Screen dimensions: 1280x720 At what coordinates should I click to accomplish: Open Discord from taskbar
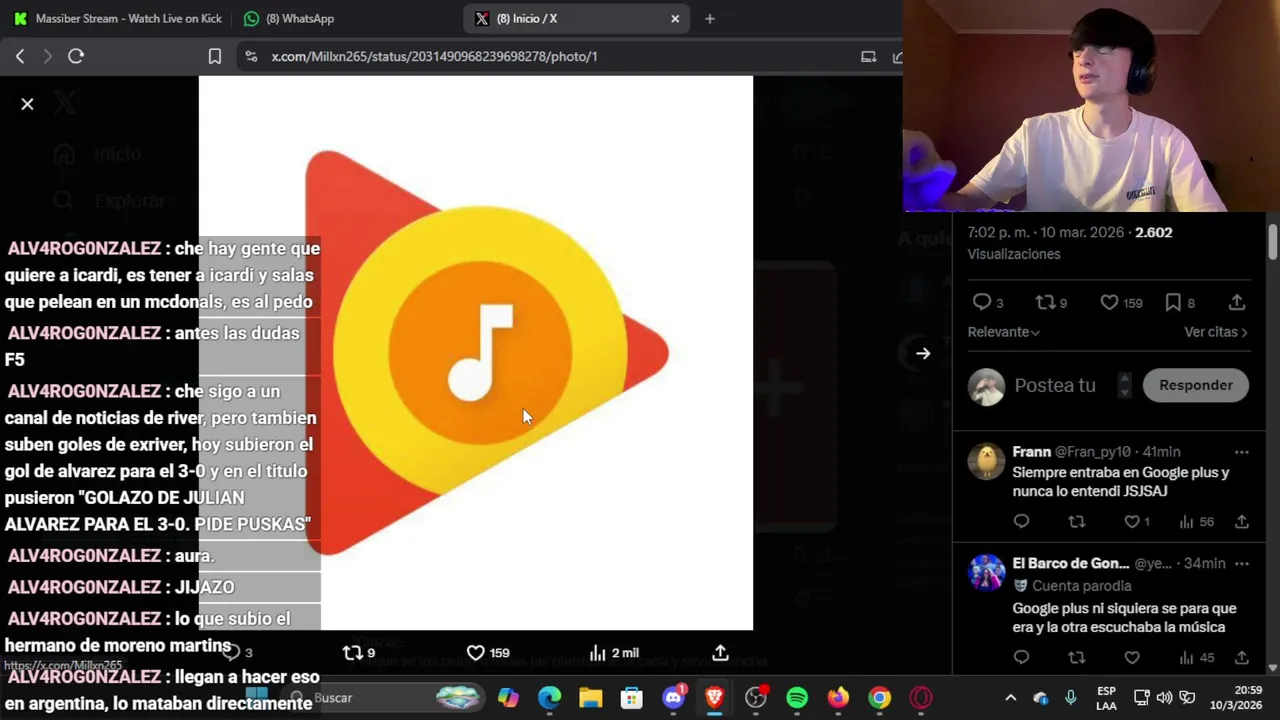coord(673,698)
